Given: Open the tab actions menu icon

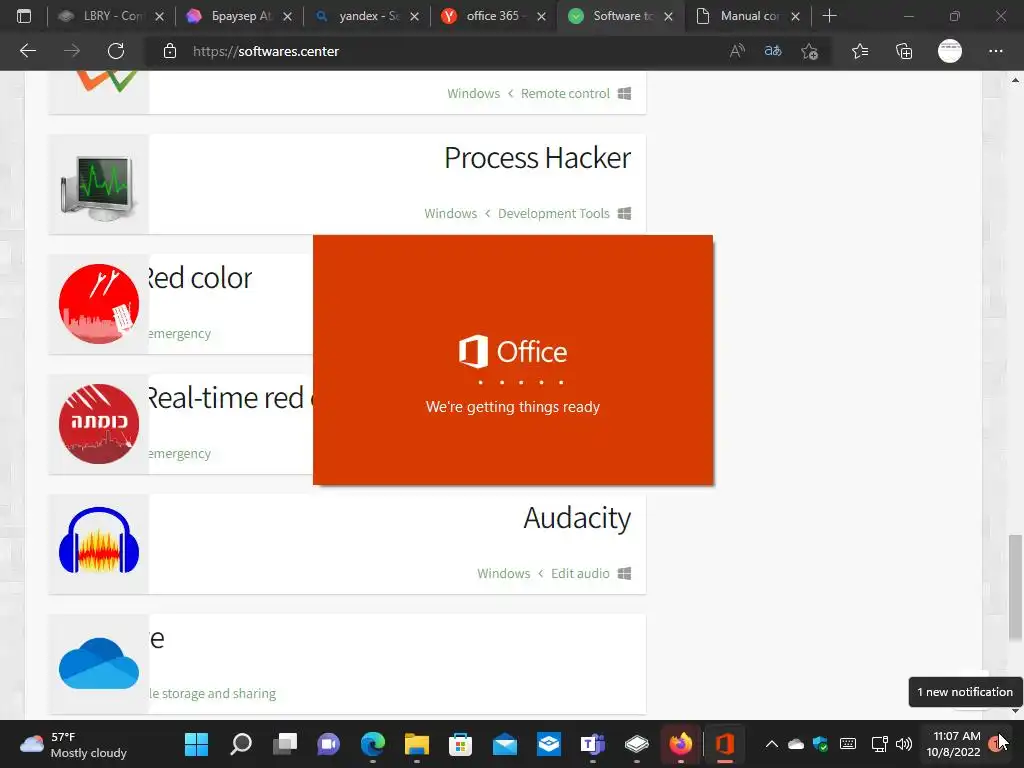Looking at the screenshot, I should (24, 16).
